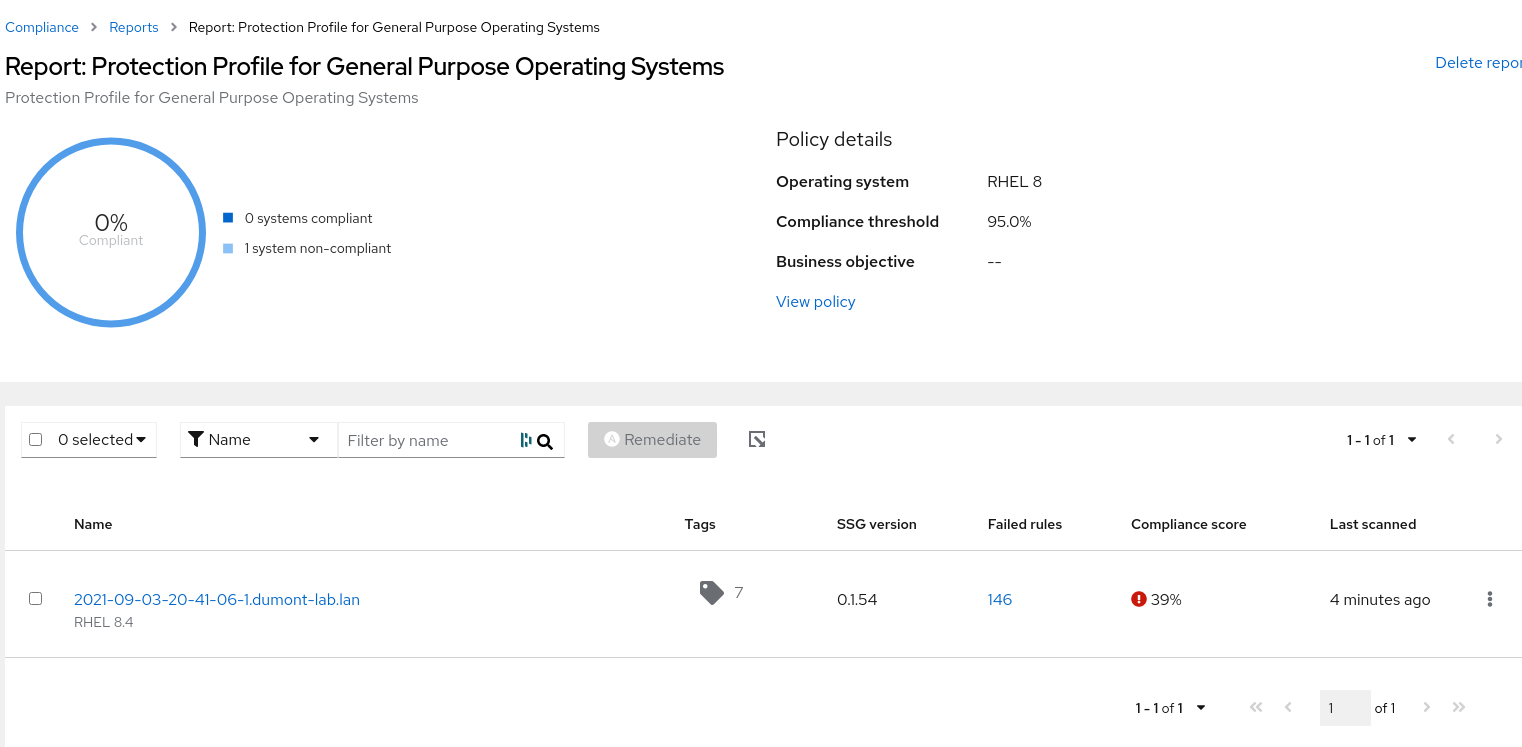The width and height of the screenshot is (1522, 747).
Task: Open the 146 failed rules link
Action: 999,600
